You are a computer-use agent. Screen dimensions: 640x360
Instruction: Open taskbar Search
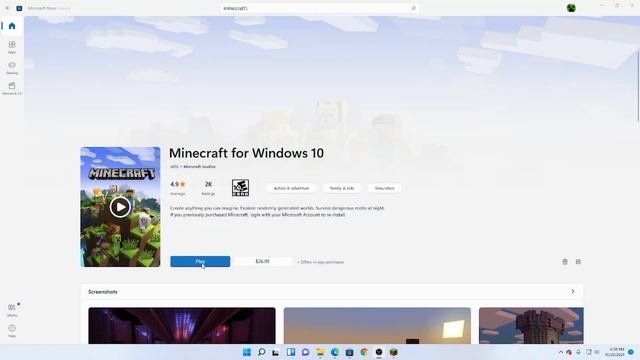(x=261, y=352)
